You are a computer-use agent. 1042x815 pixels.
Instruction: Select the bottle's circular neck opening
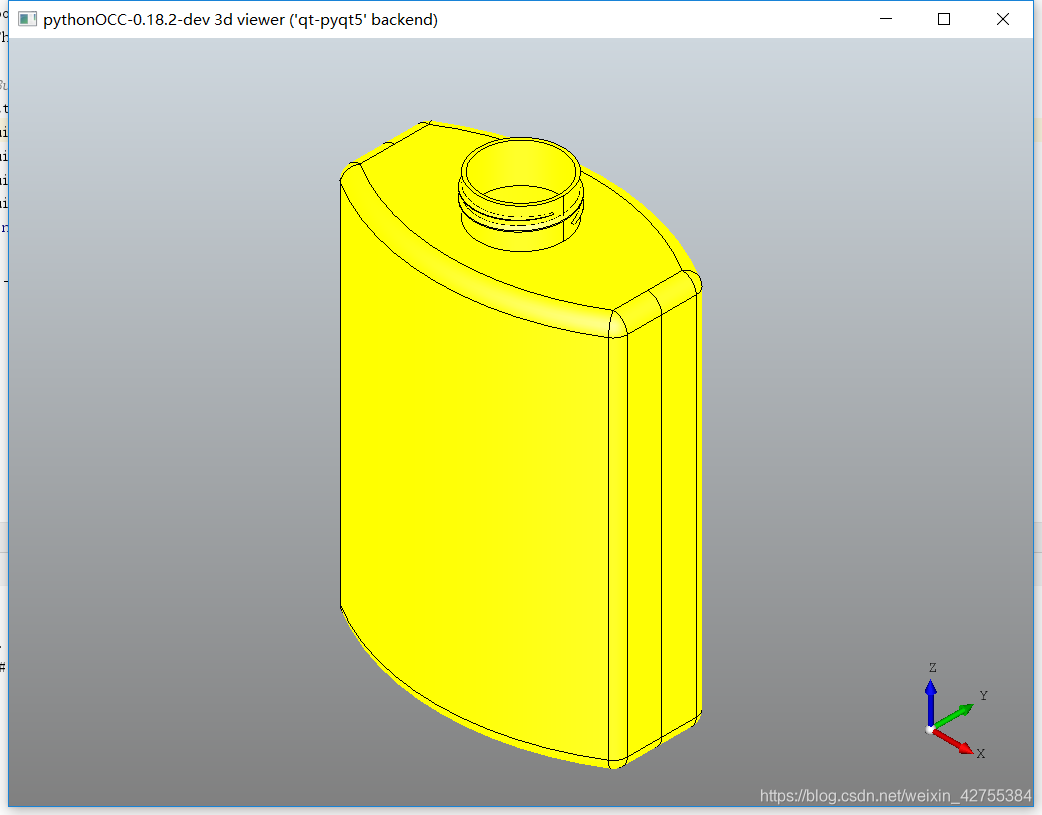point(520,168)
